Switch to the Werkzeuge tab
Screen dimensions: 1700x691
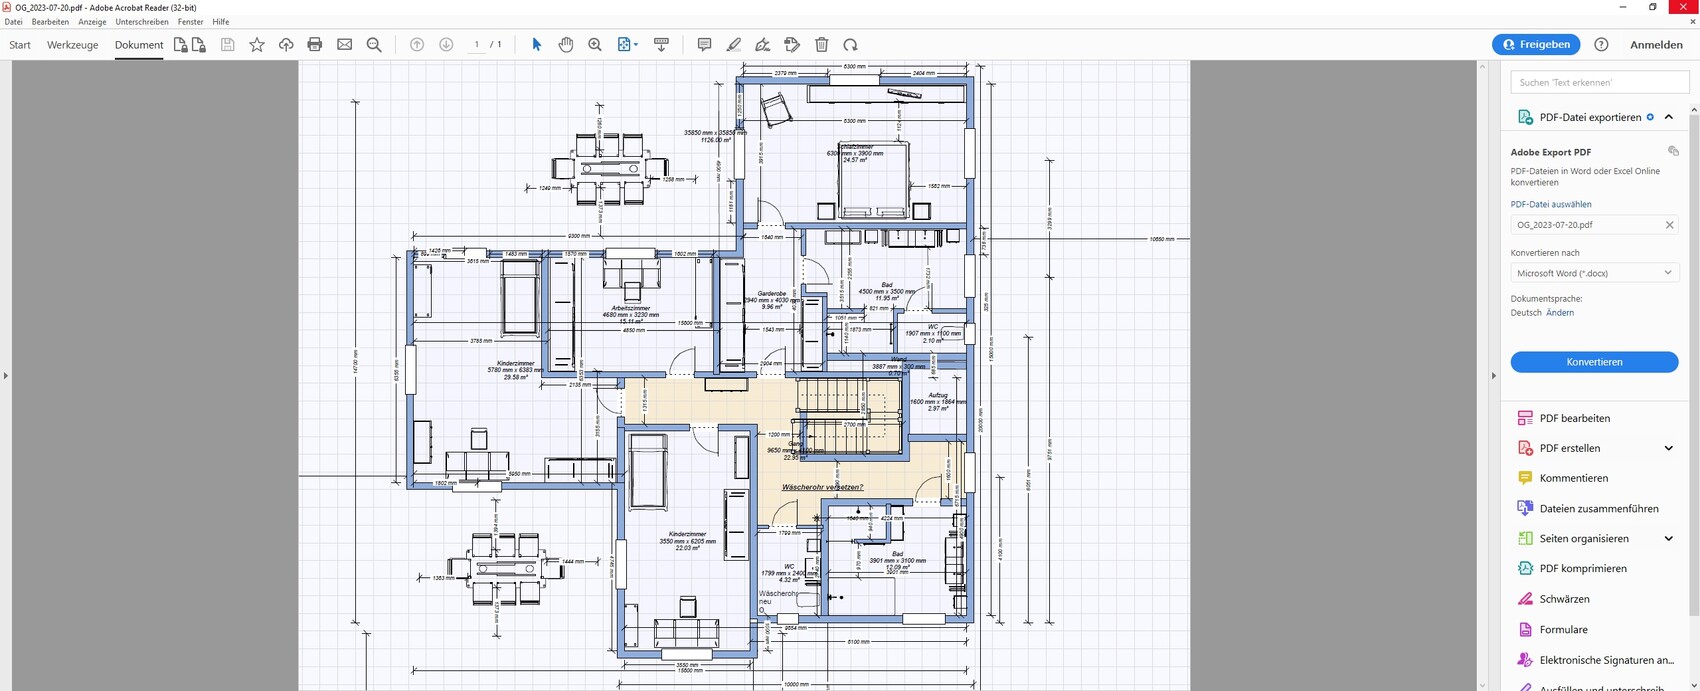[72, 45]
